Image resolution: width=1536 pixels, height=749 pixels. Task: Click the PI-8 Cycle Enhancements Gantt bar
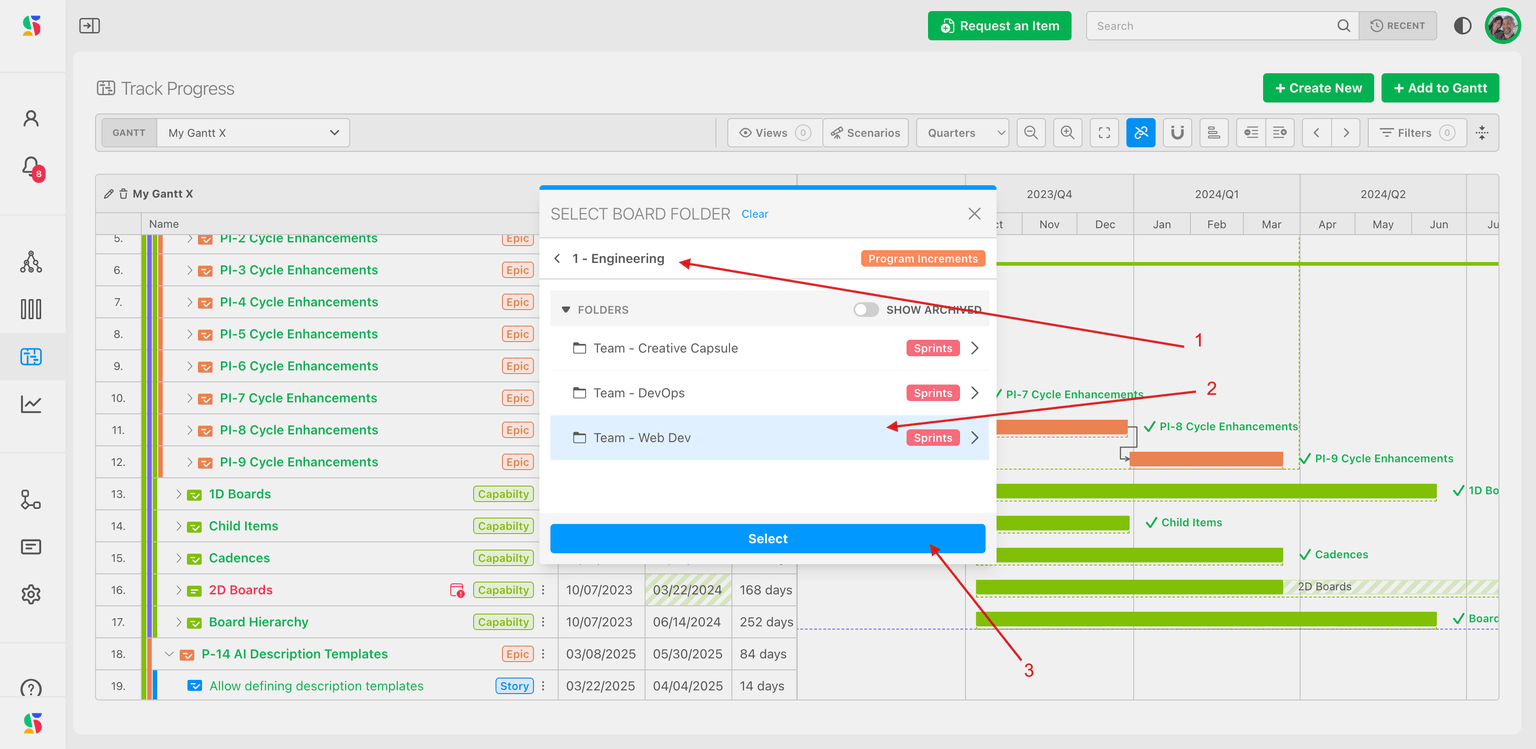pyautogui.click(x=1061, y=427)
